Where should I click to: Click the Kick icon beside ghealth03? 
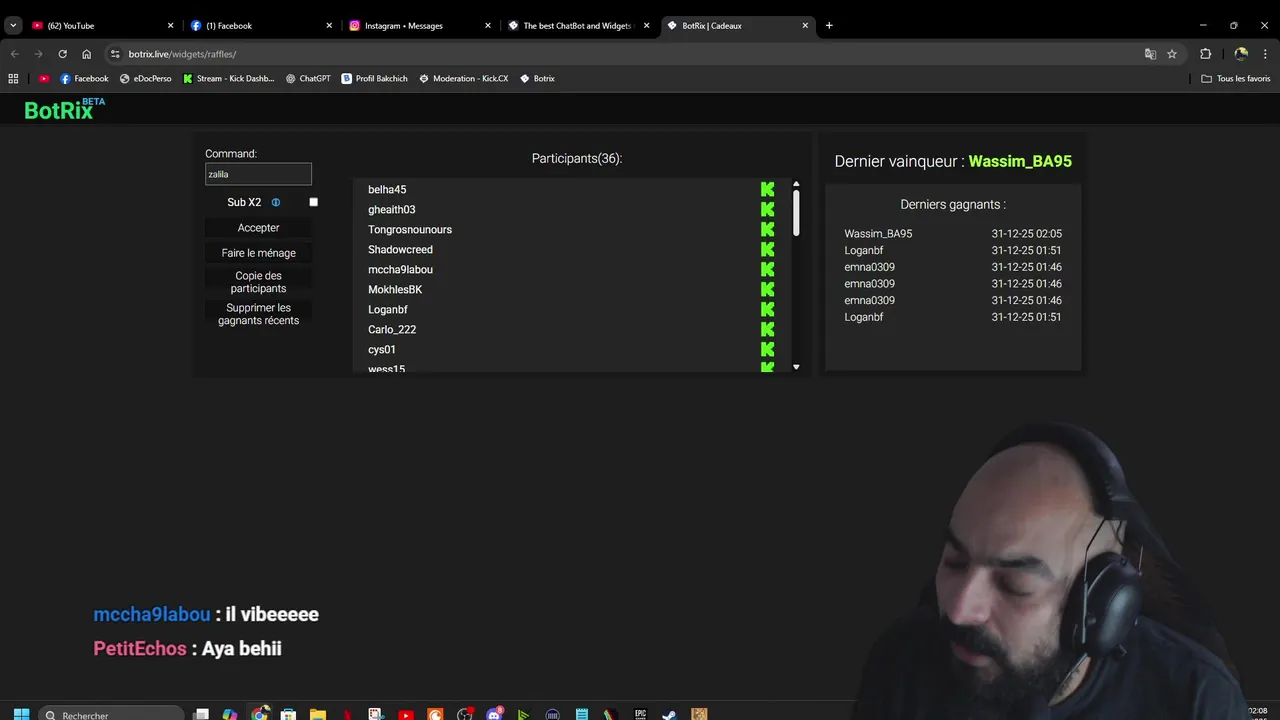(767, 209)
